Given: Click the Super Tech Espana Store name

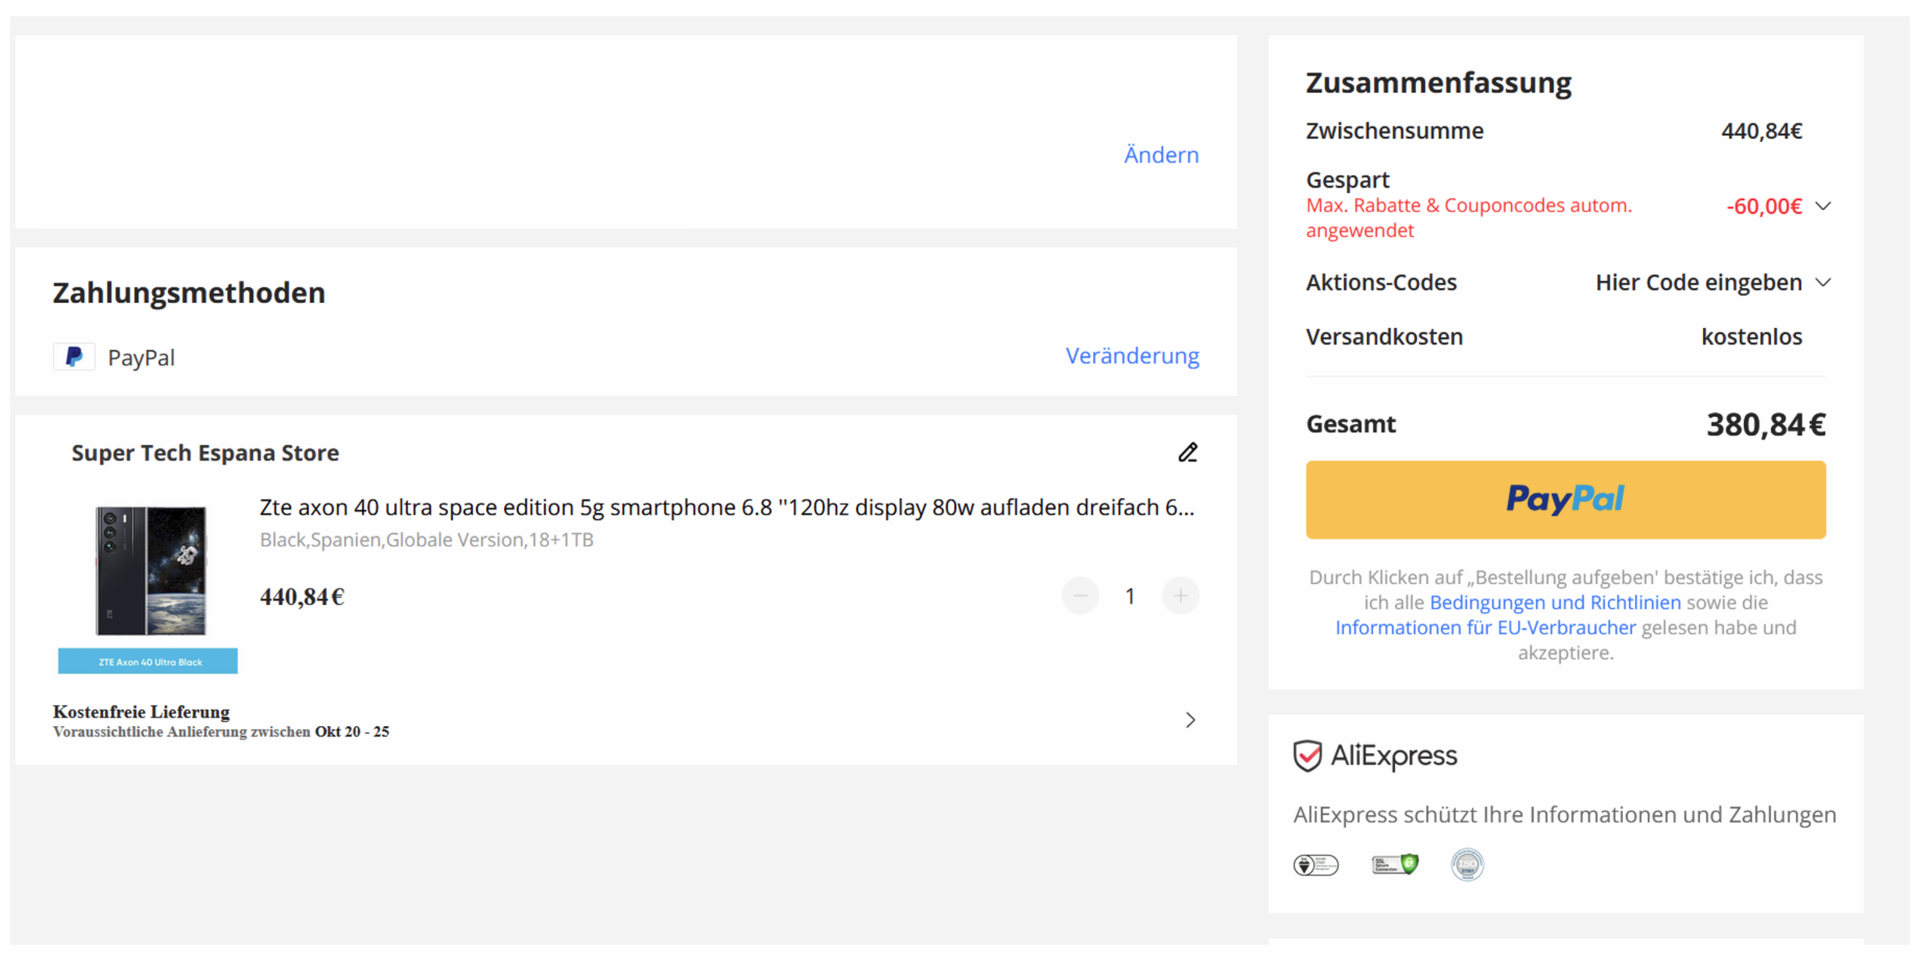Looking at the screenshot, I should coord(205,453).
